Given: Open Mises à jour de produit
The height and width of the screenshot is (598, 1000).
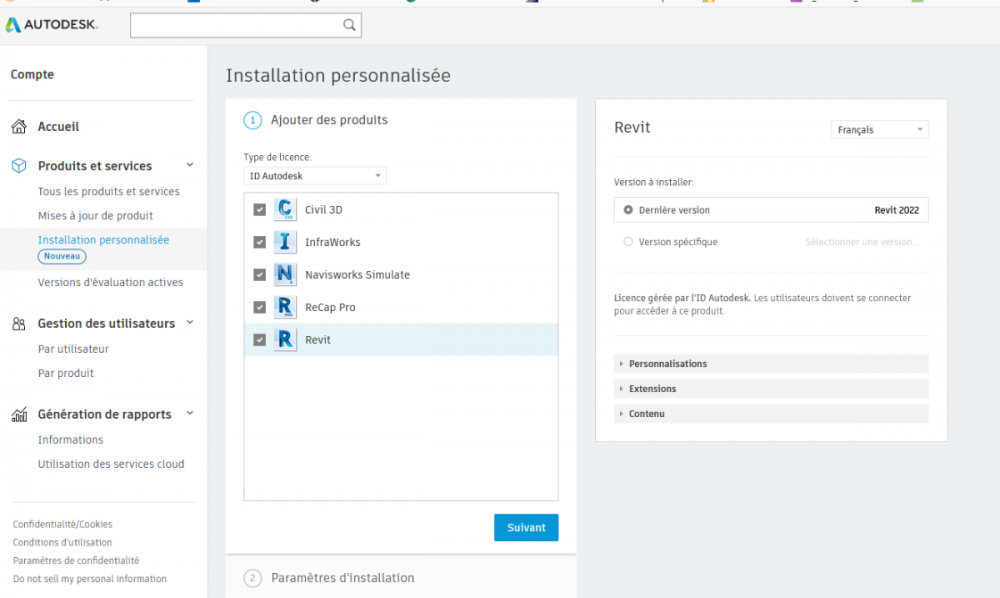Looking at the screenshot, I should click(95, 215).
